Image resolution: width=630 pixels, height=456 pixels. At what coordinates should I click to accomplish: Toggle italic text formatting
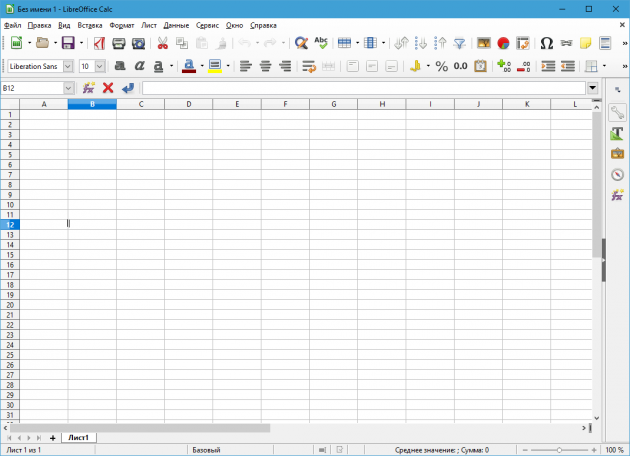pyautogui.click(x=139, y=66)
